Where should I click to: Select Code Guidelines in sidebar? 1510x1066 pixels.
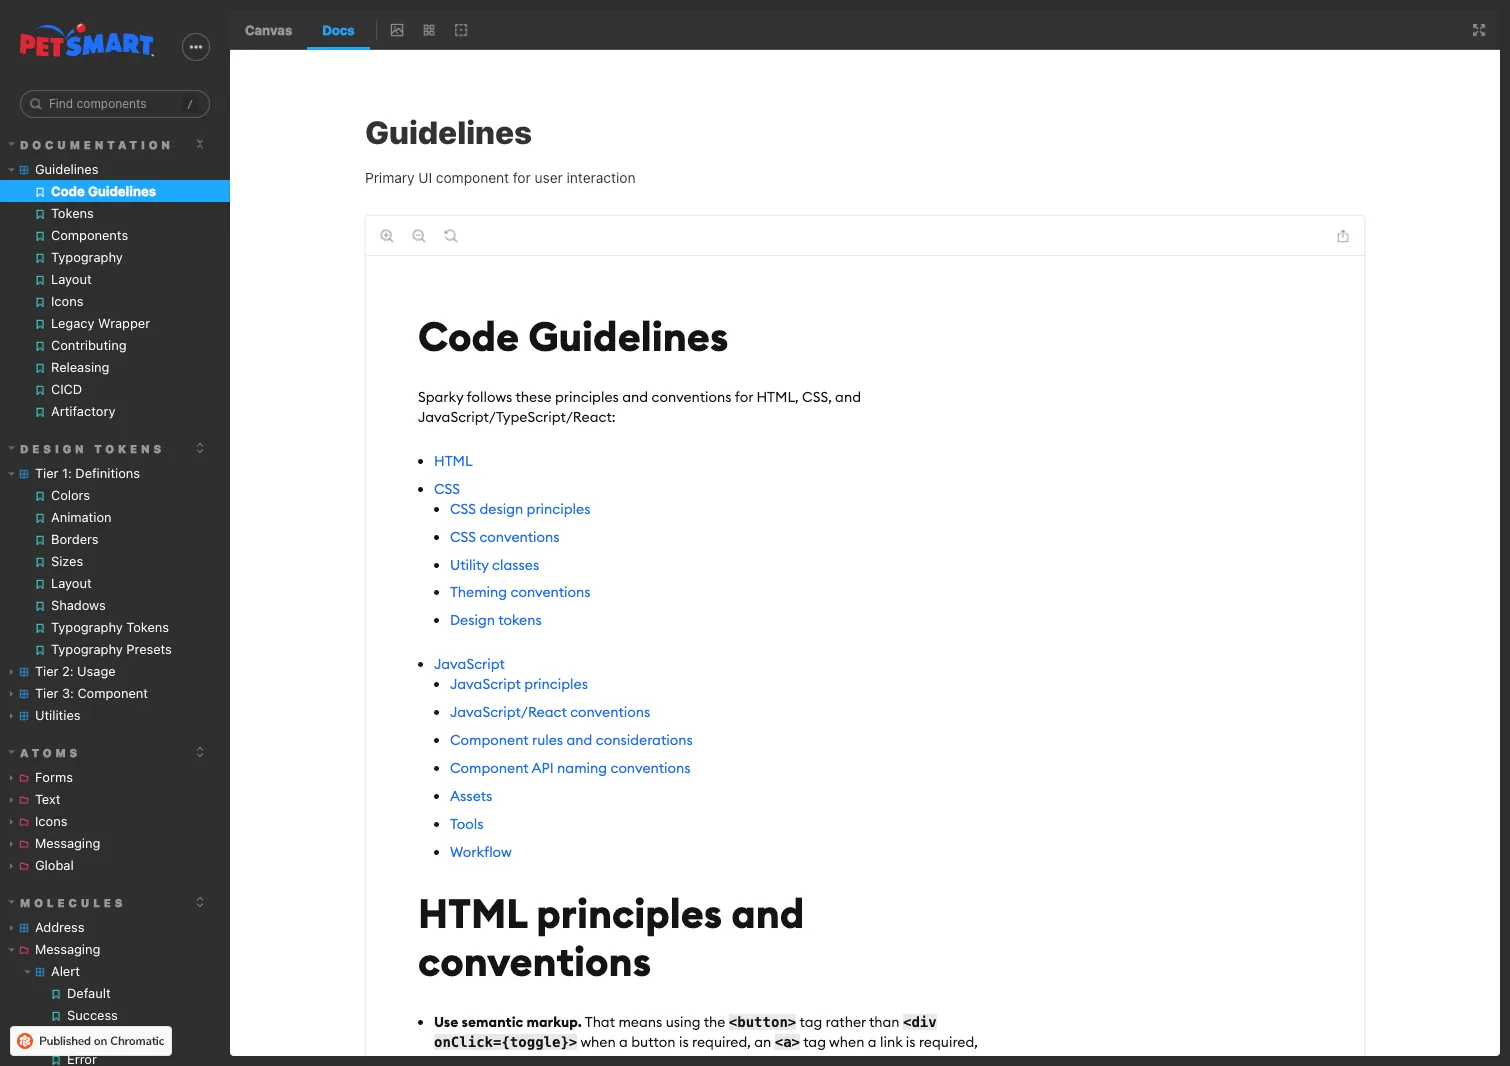click(x=115, y=192)
